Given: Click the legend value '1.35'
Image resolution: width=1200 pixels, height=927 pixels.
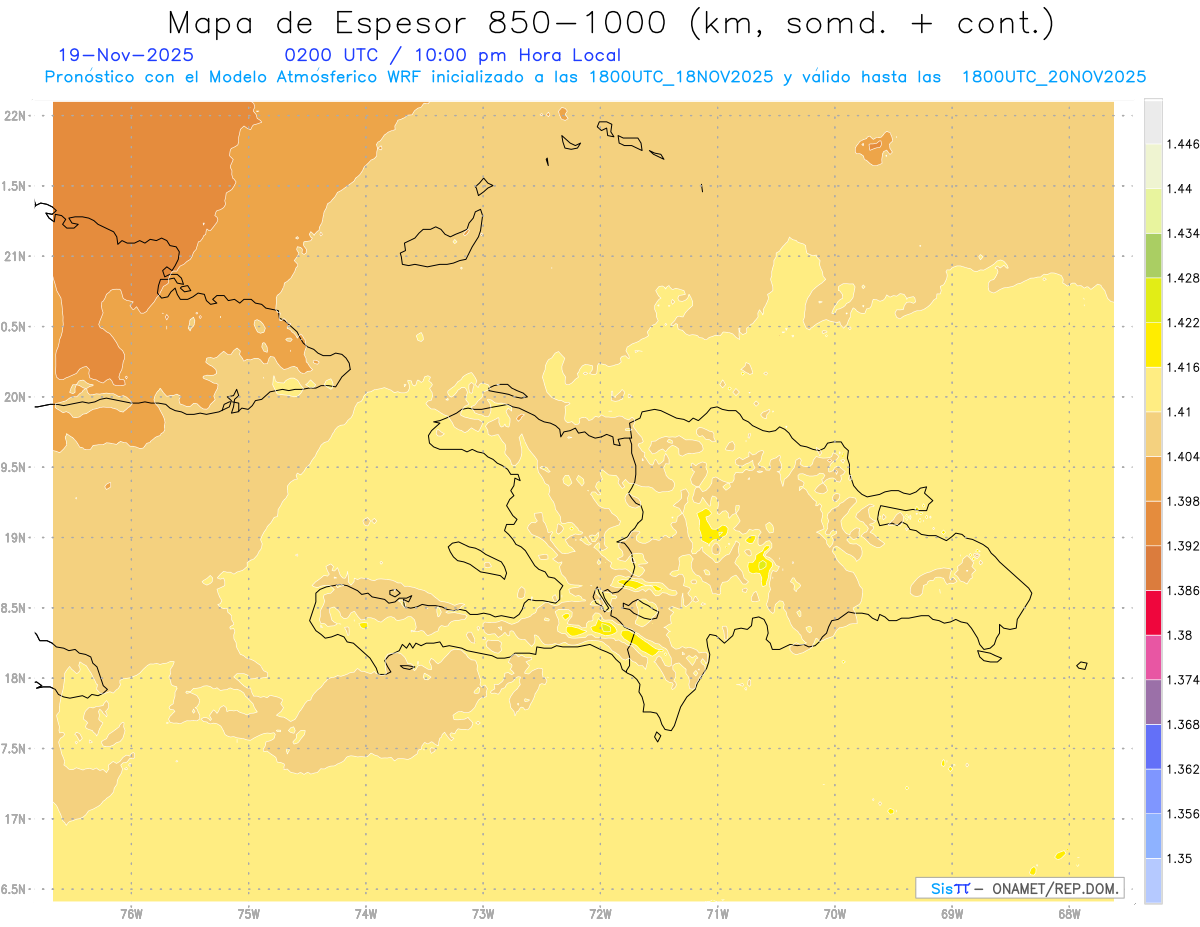Looking at the screenshot, I should [x=1180, y=858].
